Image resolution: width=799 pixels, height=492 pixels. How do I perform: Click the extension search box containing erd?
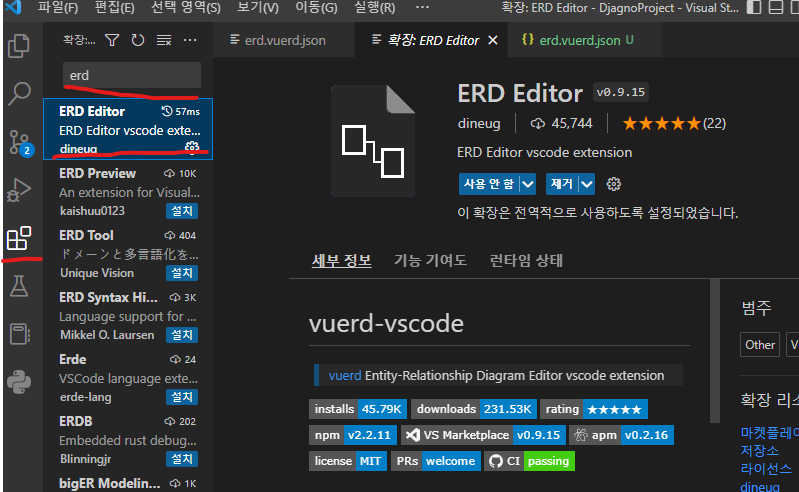132,75
